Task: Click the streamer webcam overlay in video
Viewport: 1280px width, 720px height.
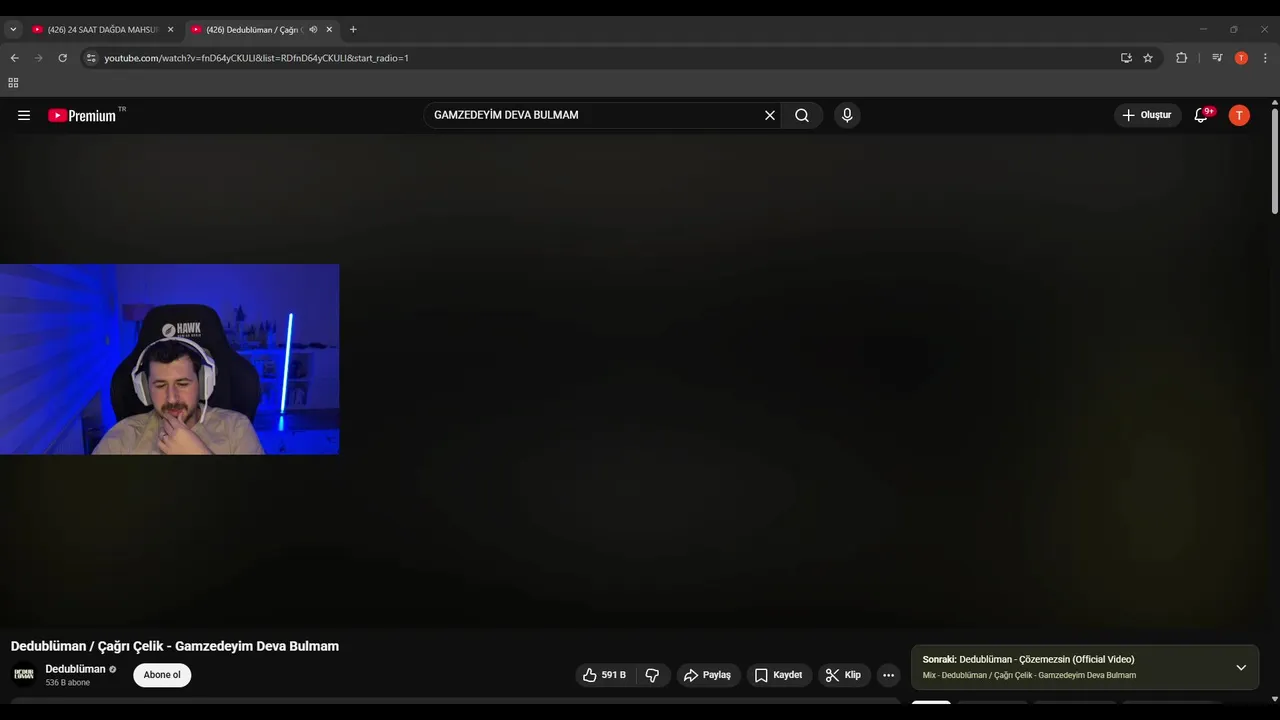Action: point(169,359)
